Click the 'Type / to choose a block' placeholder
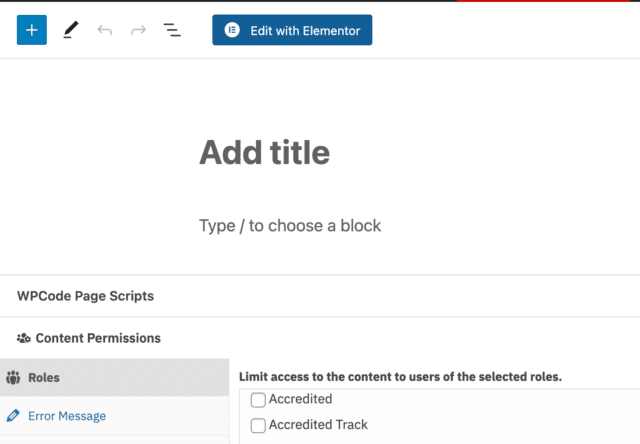 tap(290, 225)
